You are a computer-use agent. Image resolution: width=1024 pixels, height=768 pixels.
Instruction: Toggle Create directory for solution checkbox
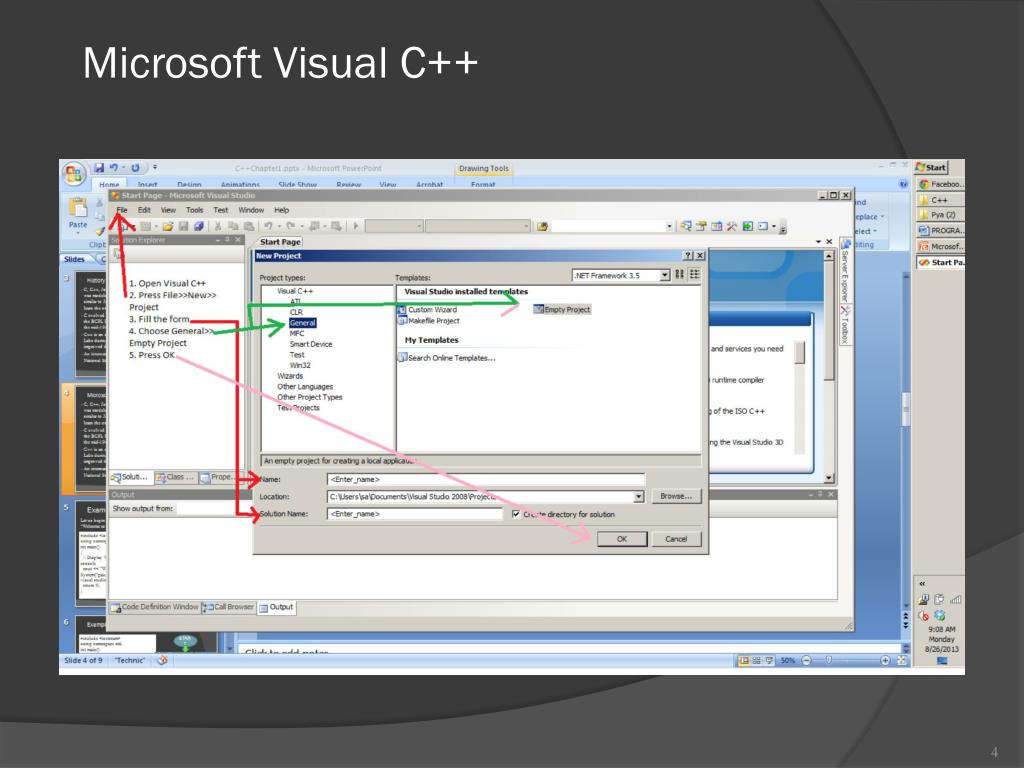pyautogui.click(x=516, y=514)
